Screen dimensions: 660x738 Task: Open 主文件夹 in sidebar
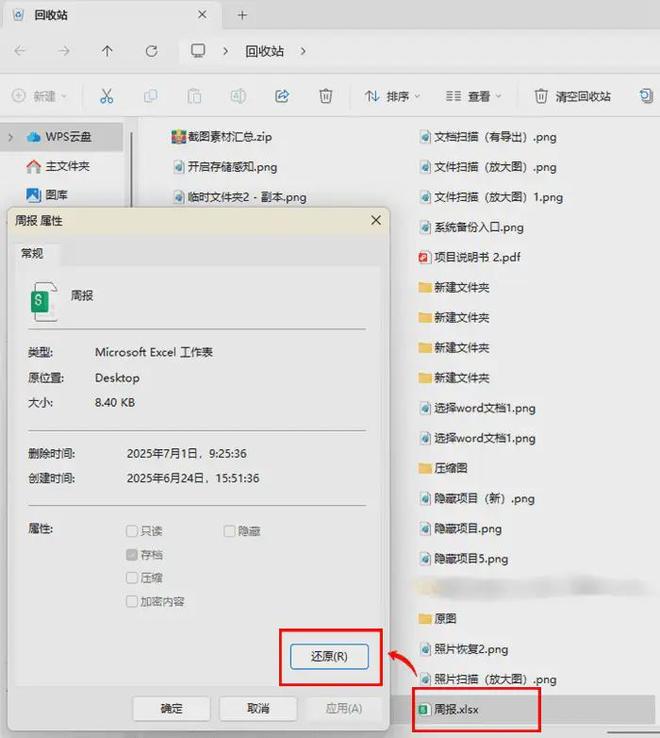point(58,166)
